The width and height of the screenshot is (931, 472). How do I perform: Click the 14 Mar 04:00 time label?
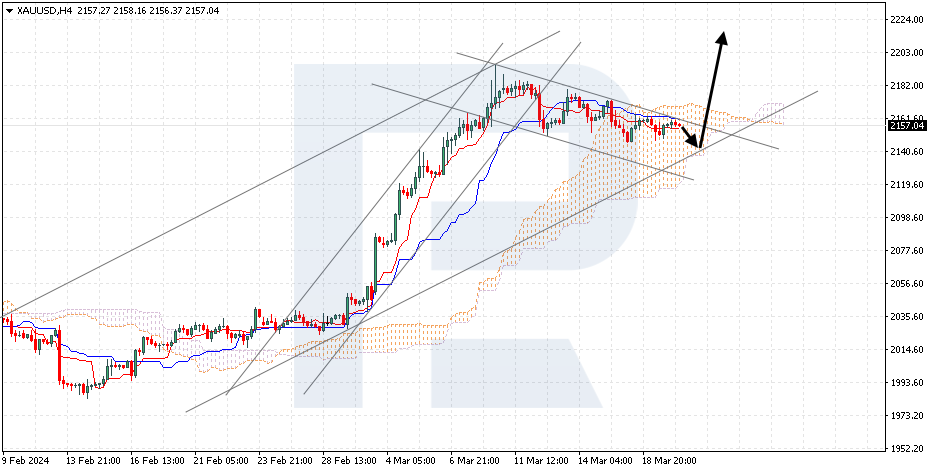606,461
